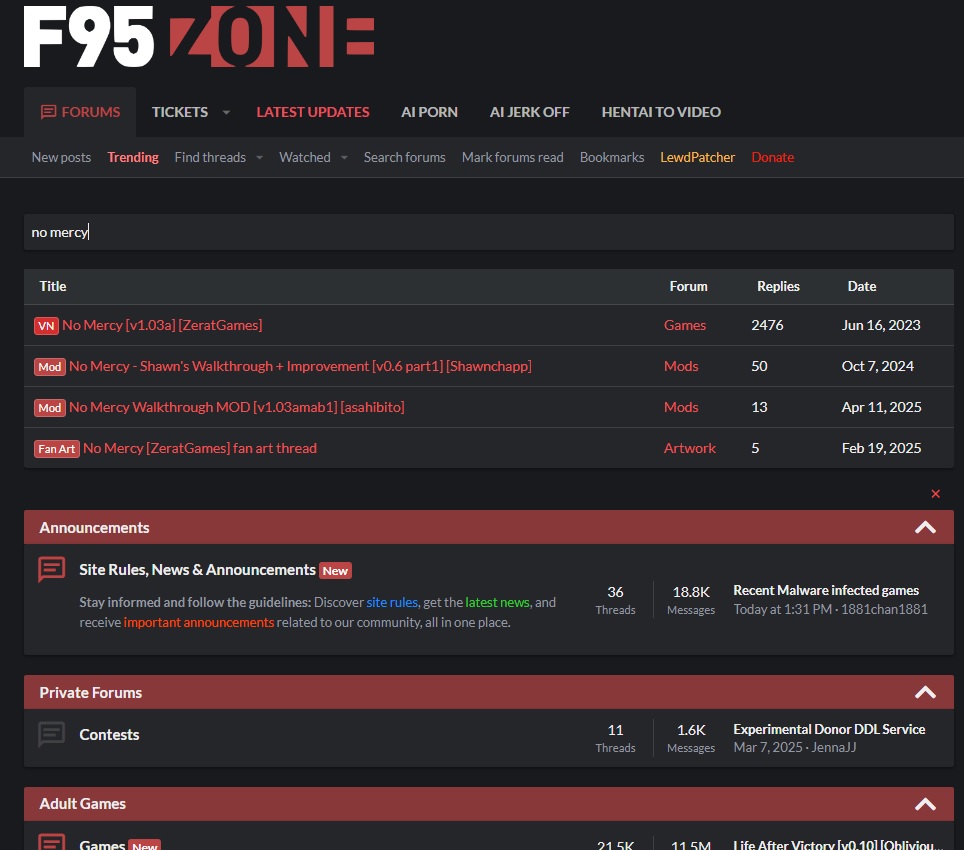964x850 pixels.
Task: Click the date Feb 19, 2025
Action: click(x=882, y=449)
